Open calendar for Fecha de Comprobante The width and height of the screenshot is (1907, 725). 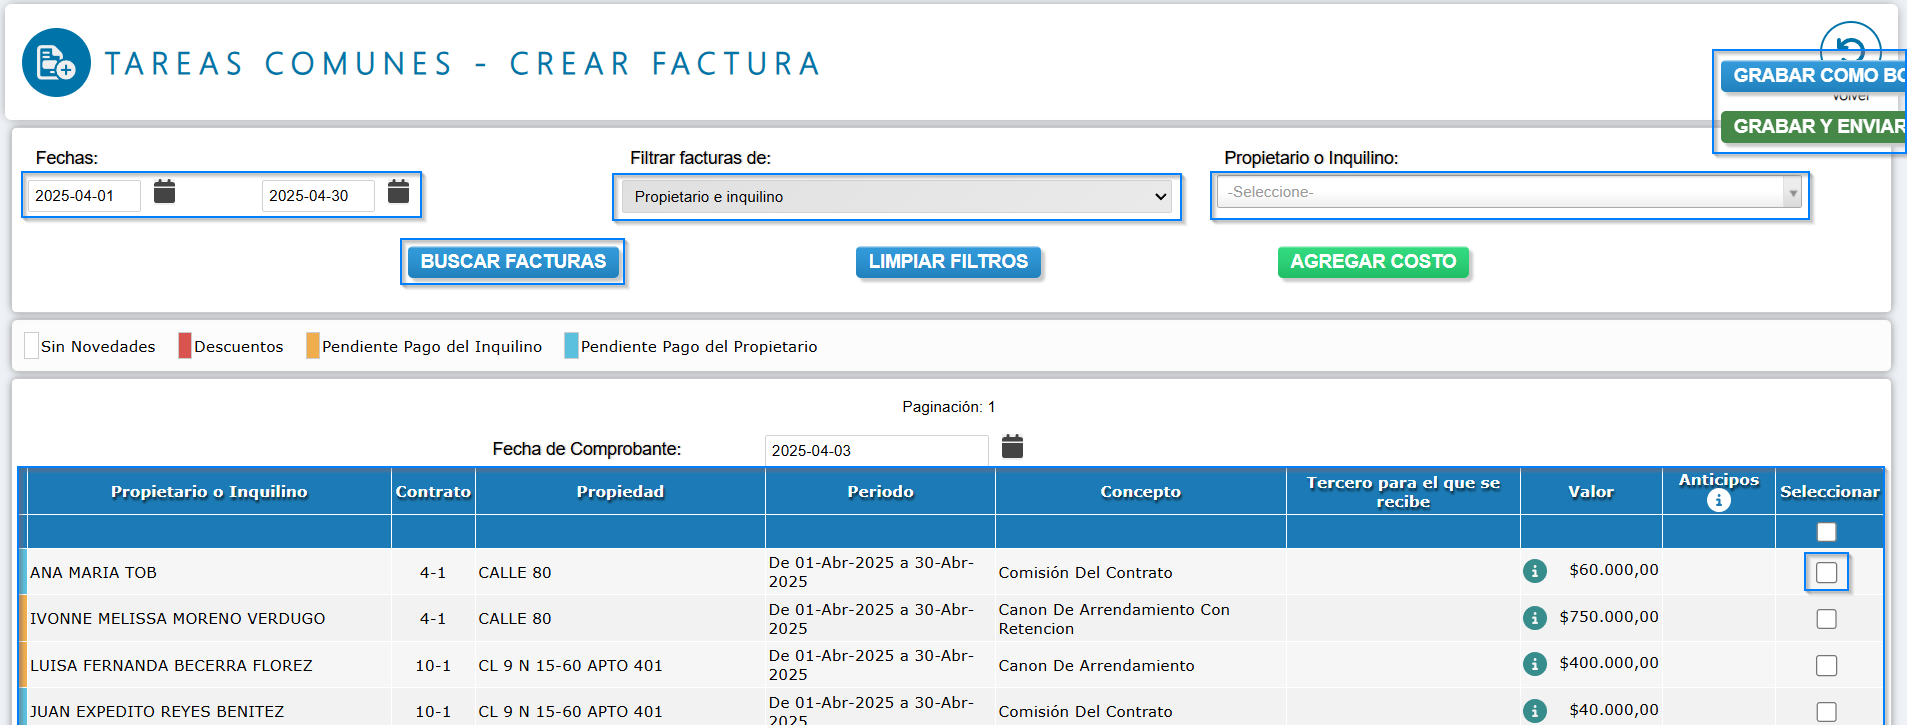click(x=1012, y=447)
